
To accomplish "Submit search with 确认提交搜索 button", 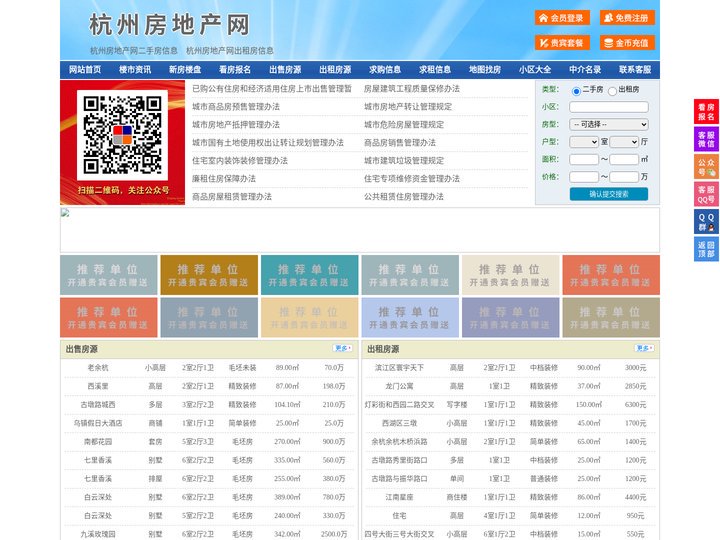I will (x=609, y=194).
